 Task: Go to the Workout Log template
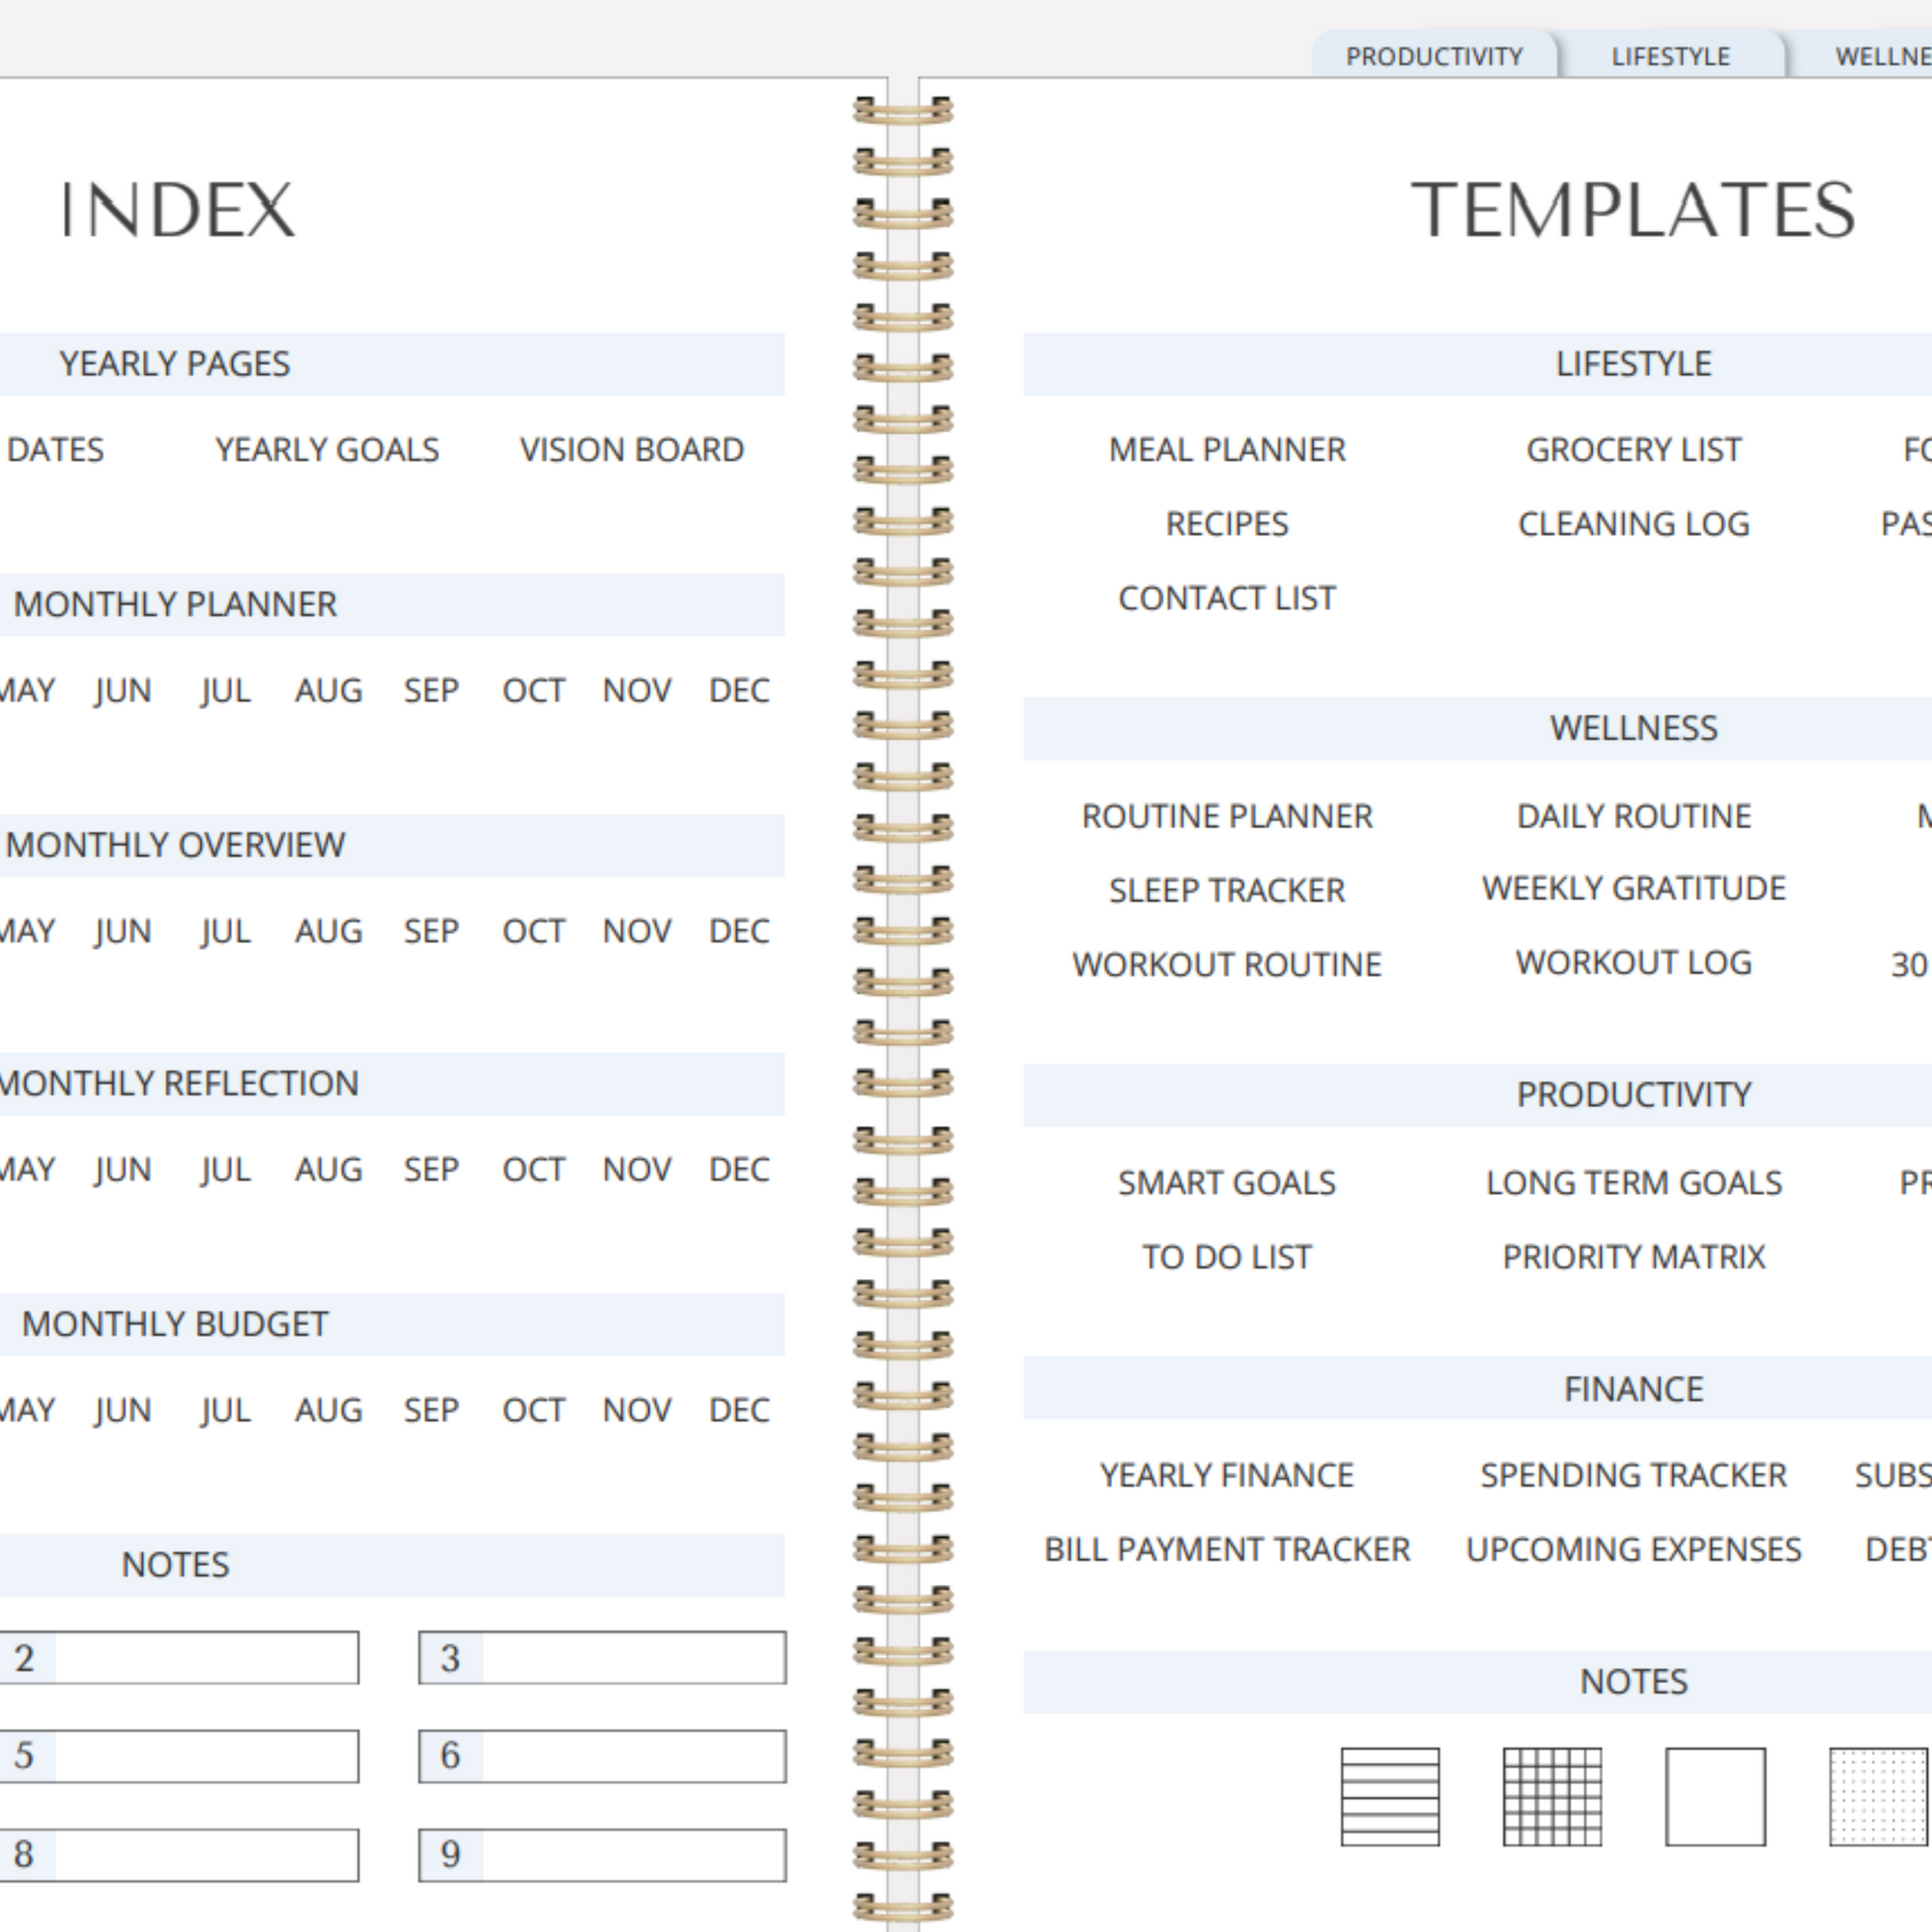pyautogui.click(x=1633, y=963)
